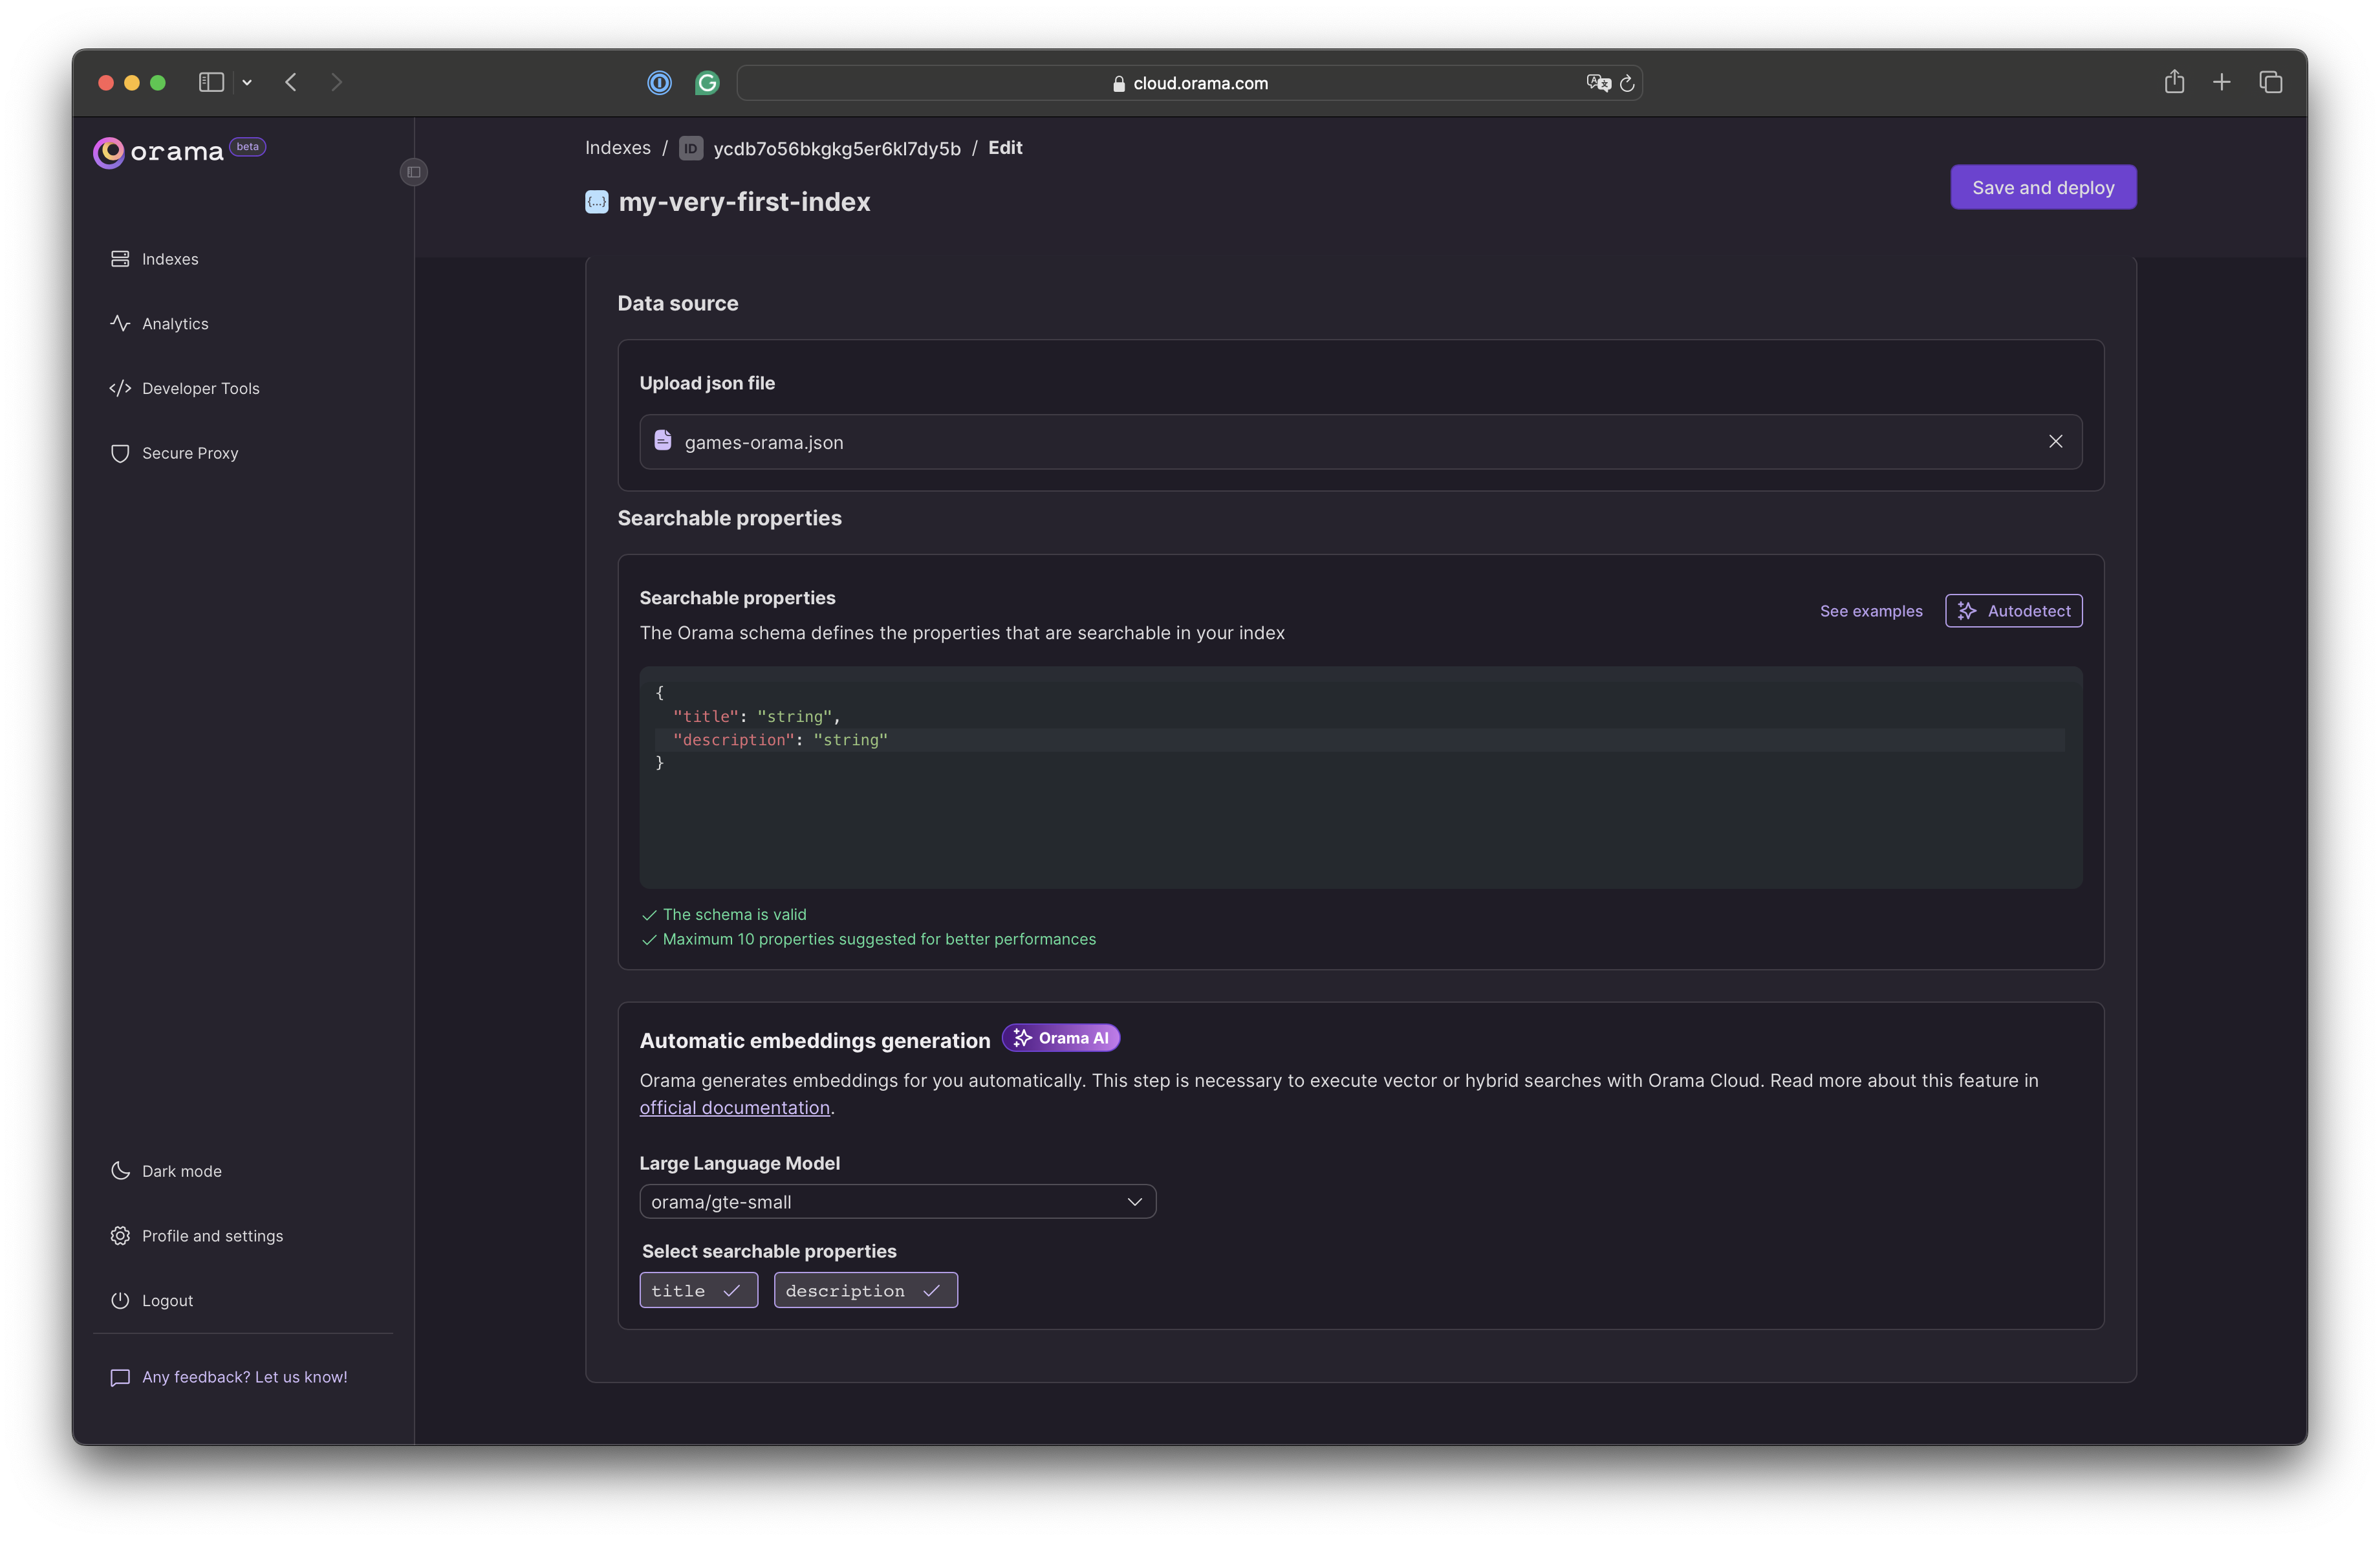This screenshot has height=1541, width=2380.
Task: Click the cloud.orama.com address bar
Action: pos(1189,83)
